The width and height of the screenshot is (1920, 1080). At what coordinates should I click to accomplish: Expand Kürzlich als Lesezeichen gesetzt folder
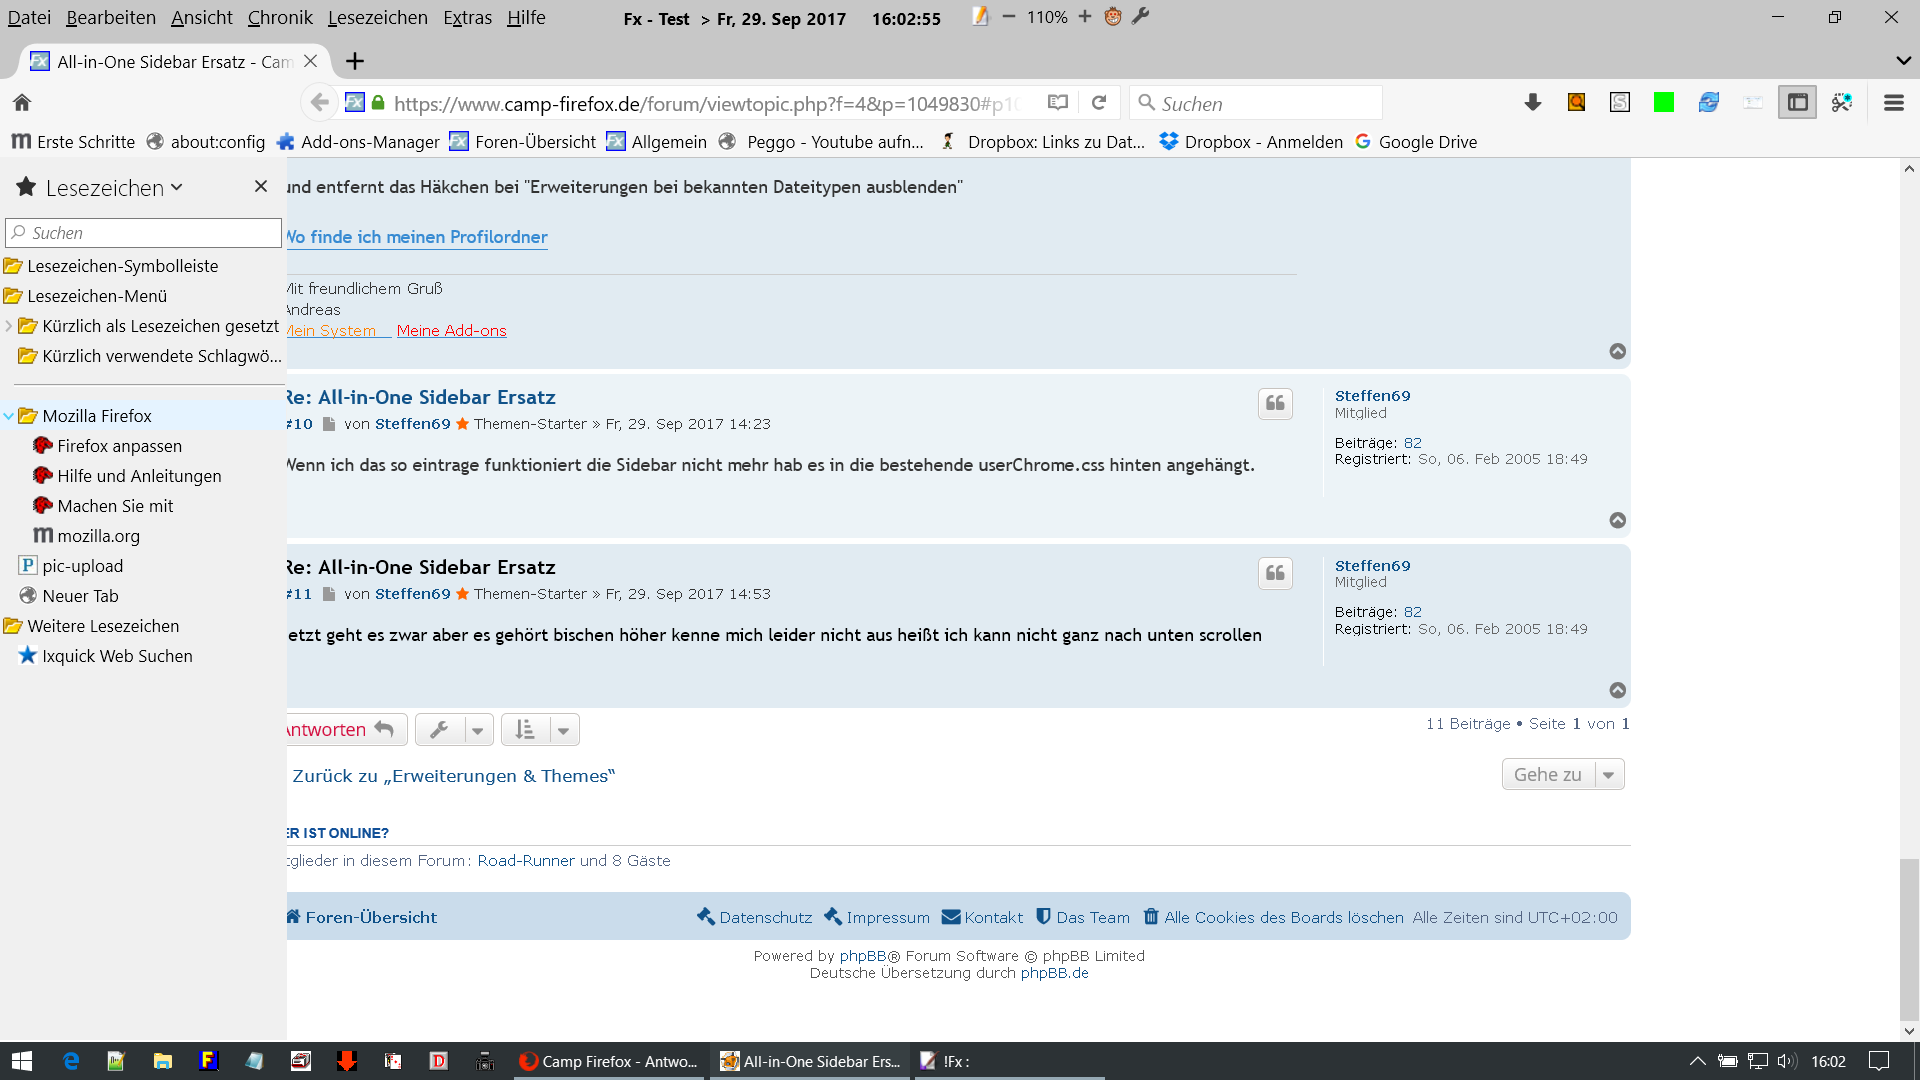pyautogui.click(x=9, y=326)
